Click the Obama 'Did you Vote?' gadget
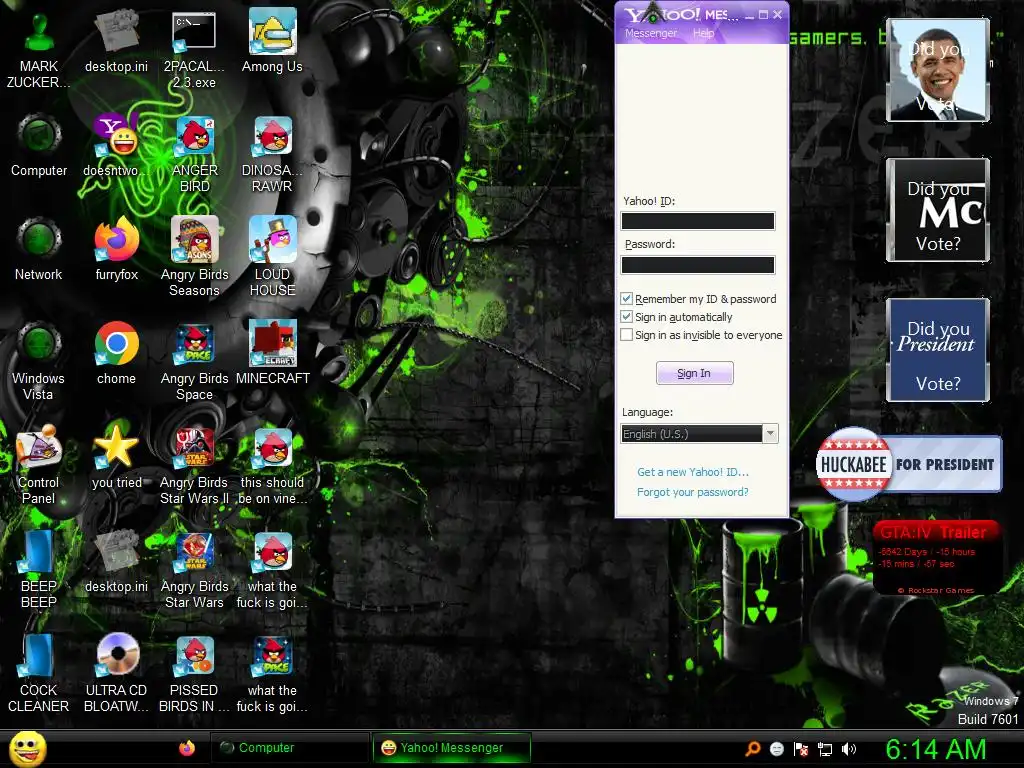This screenshot has width=1024, height=768. point(938,70)
